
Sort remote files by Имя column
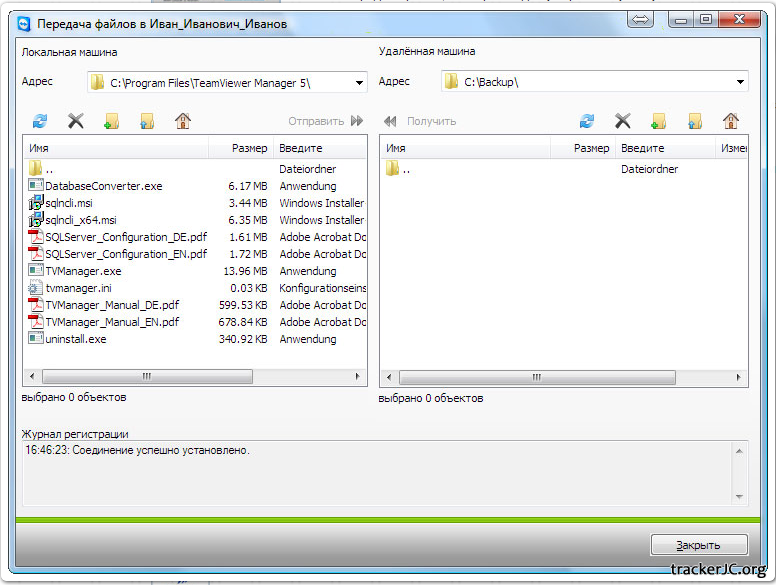click(x=472, y=148)
